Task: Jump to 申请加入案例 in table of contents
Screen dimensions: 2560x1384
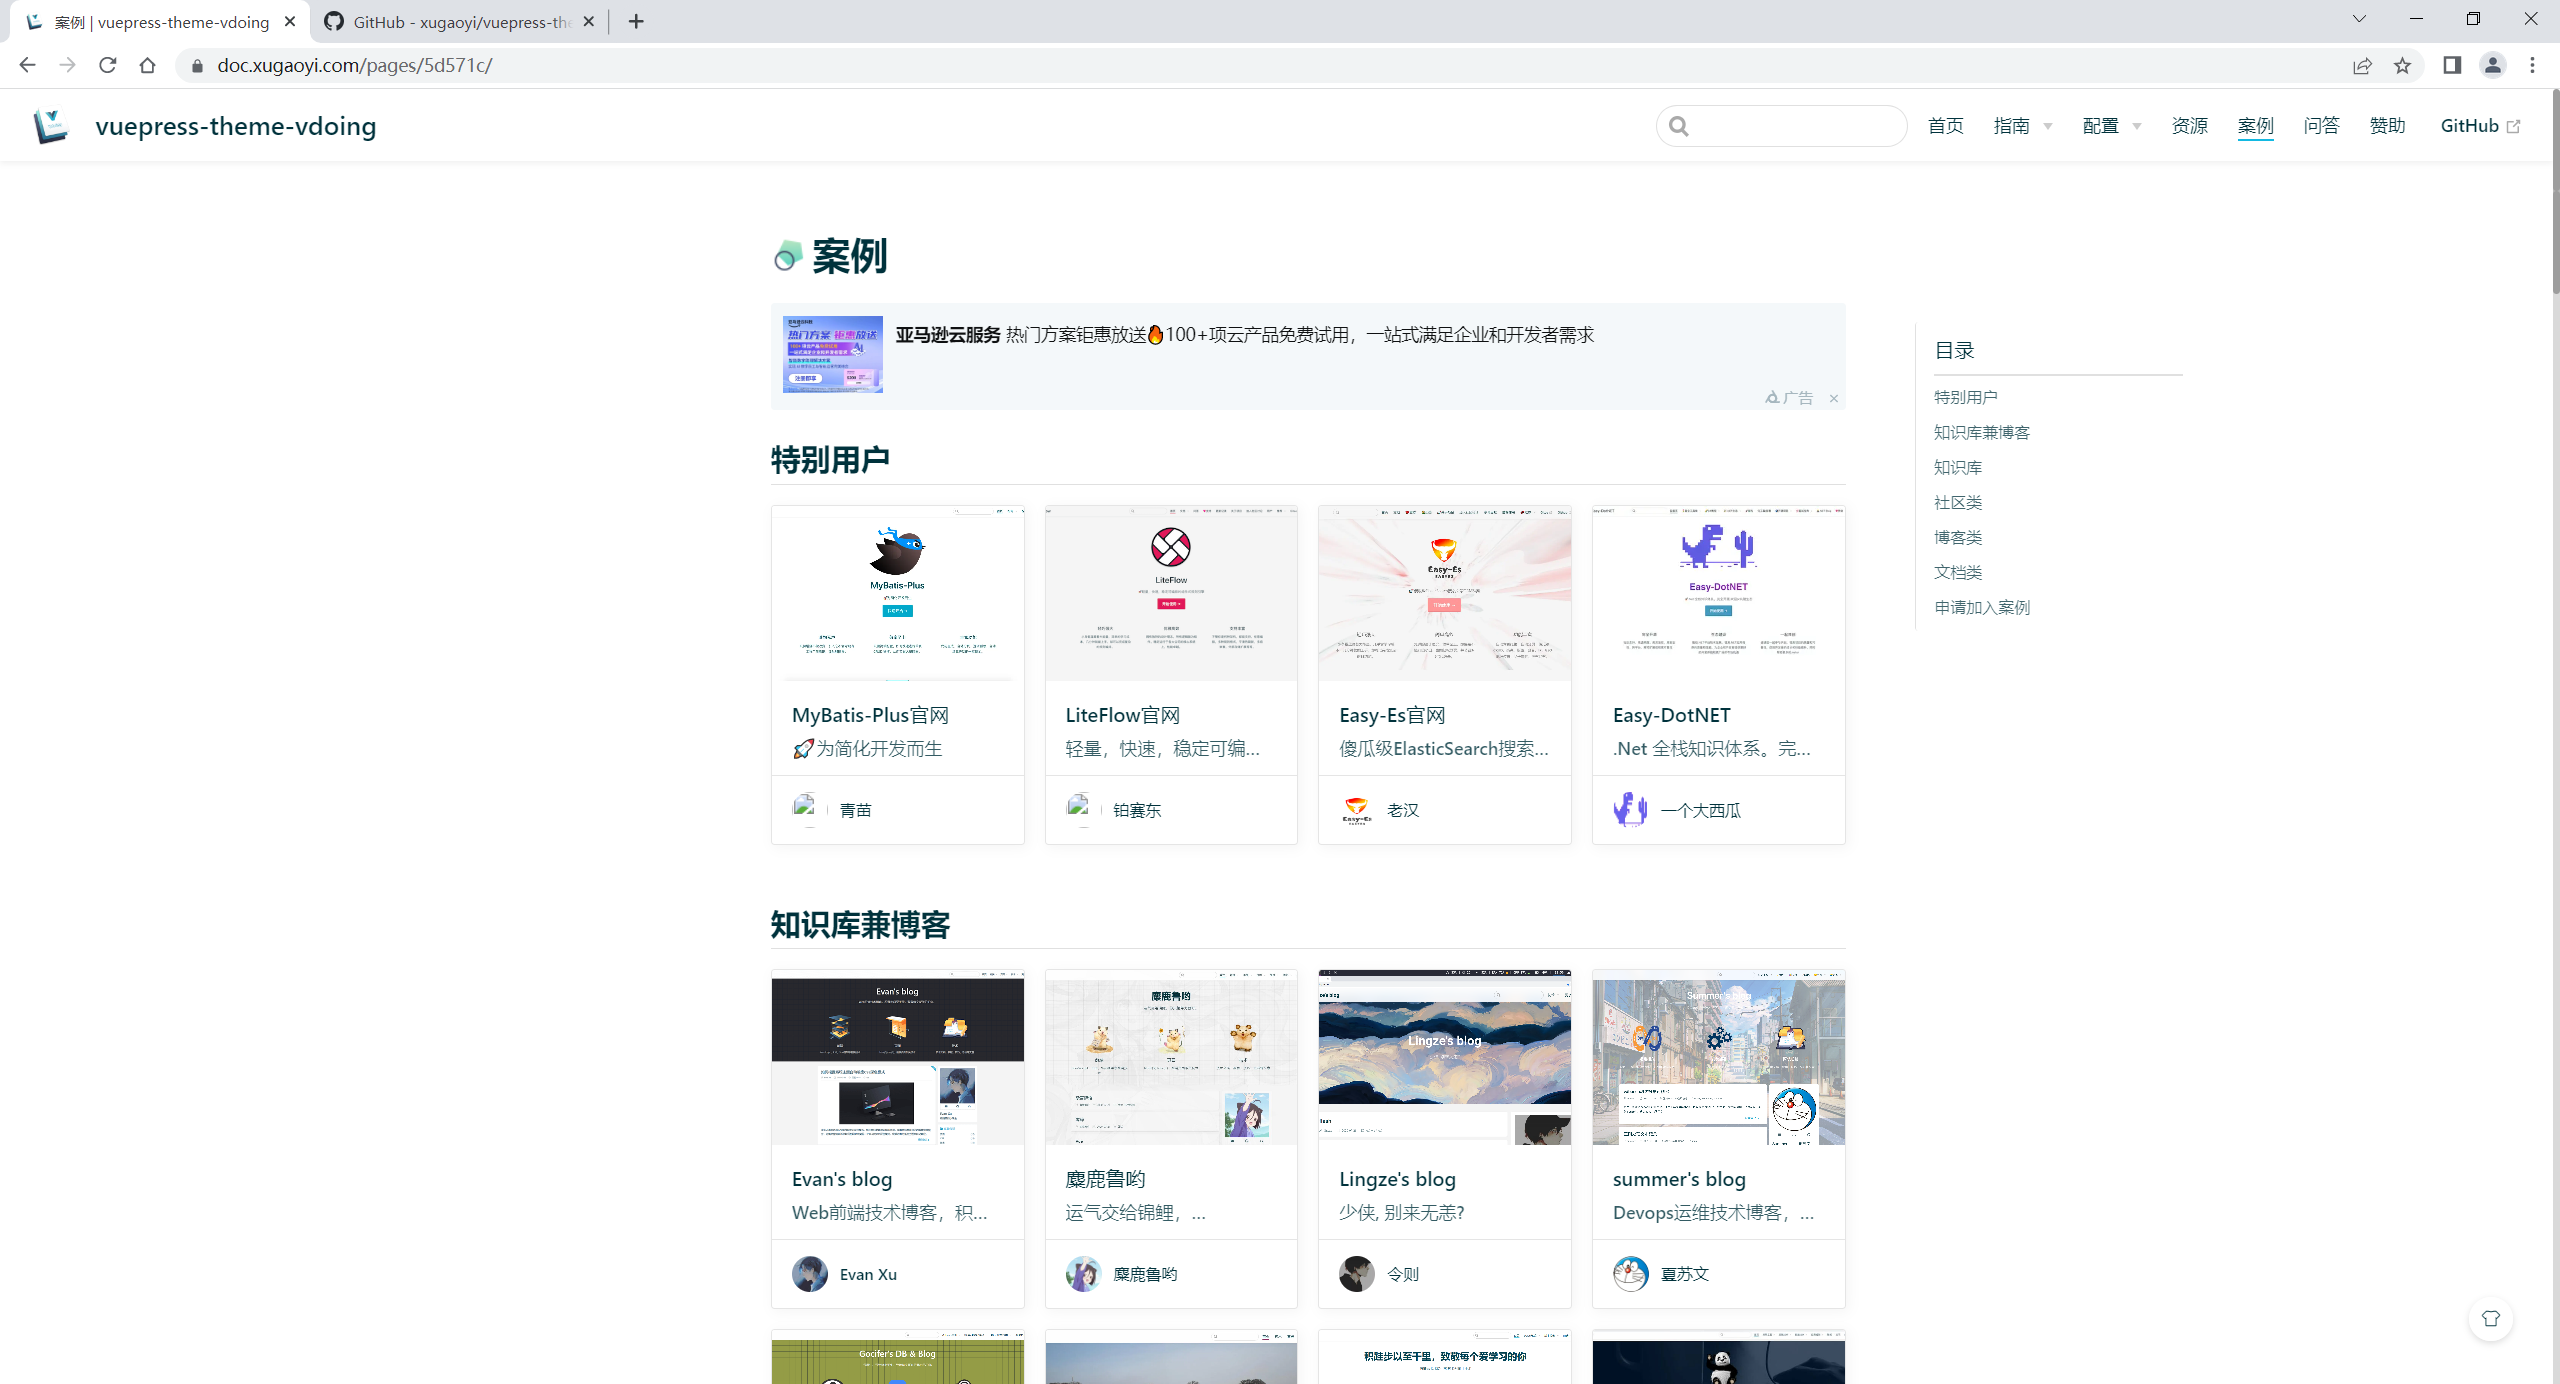Action: [1981, 607]
